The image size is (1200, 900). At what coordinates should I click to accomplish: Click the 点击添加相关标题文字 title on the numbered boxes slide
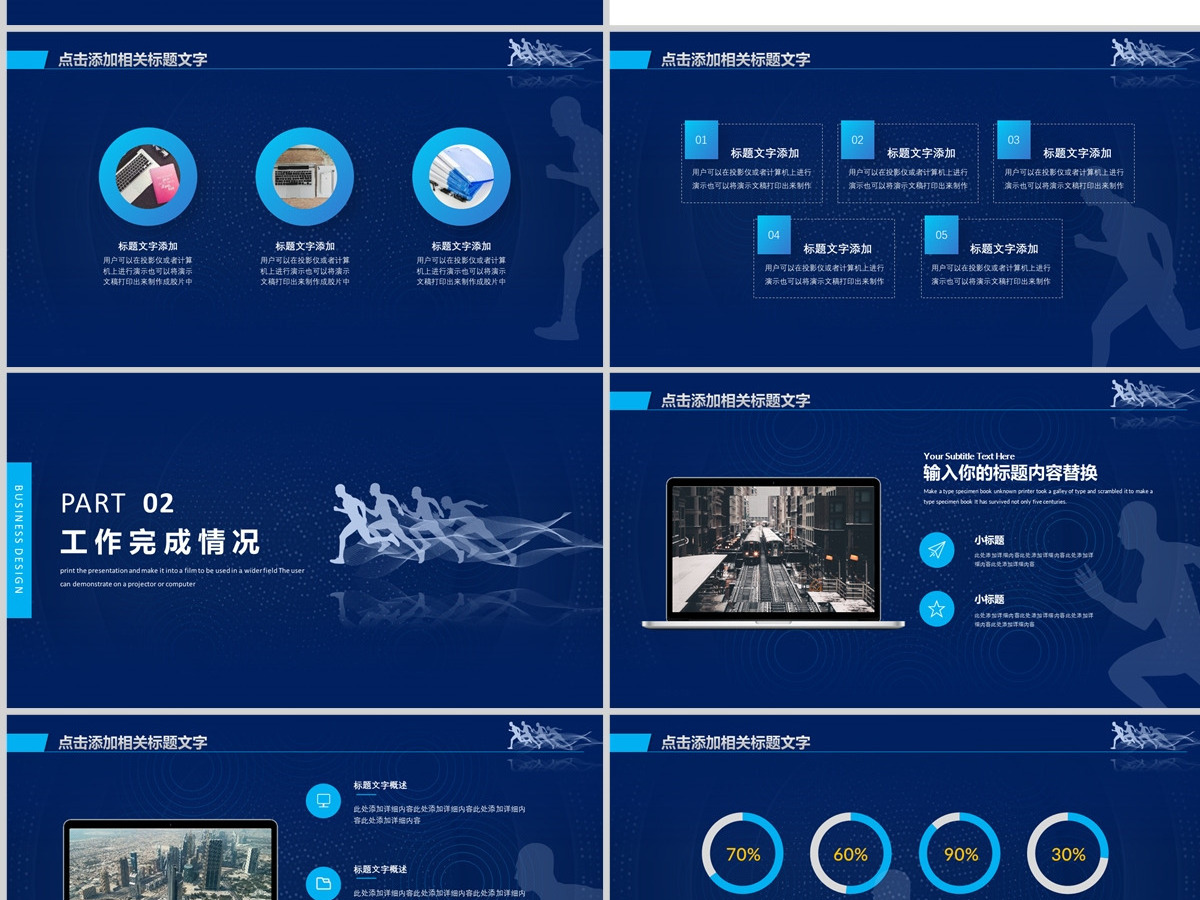[736, 59]
